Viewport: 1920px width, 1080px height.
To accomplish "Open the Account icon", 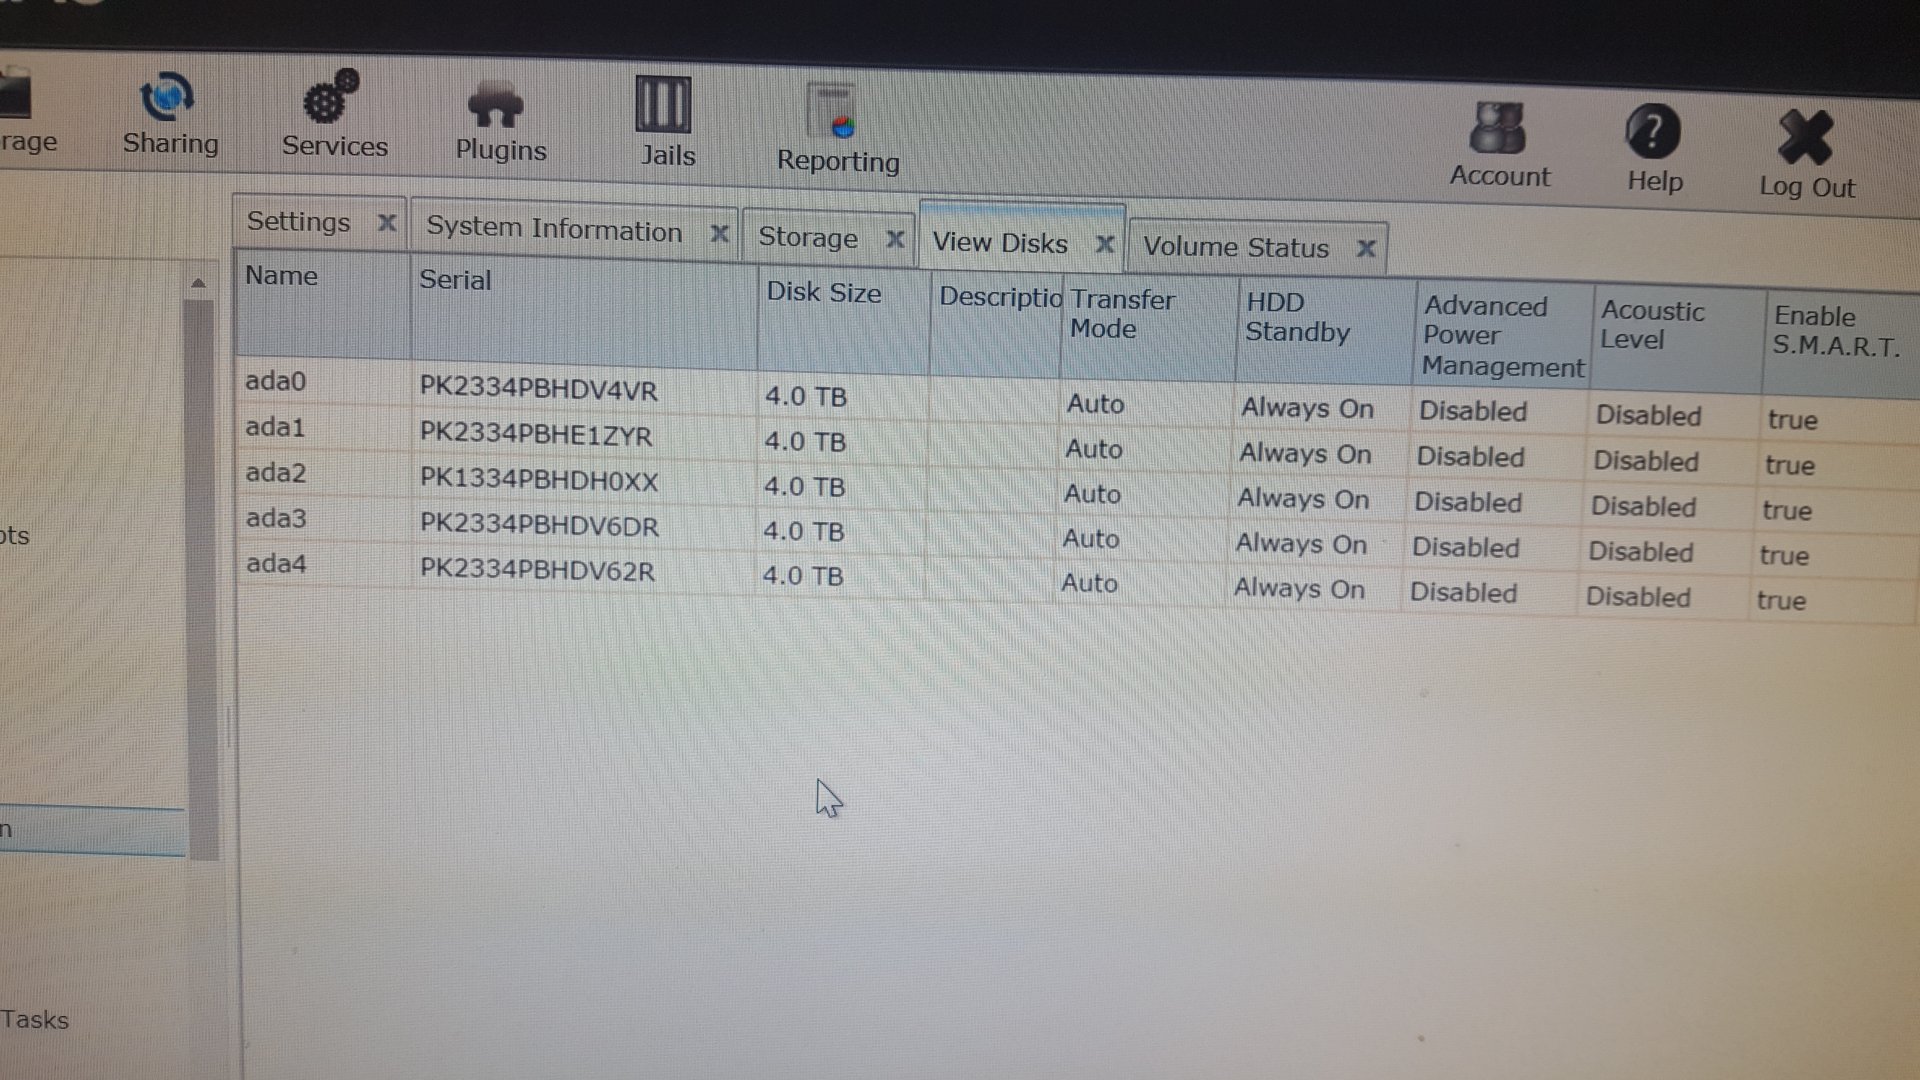I will 1497,129.
